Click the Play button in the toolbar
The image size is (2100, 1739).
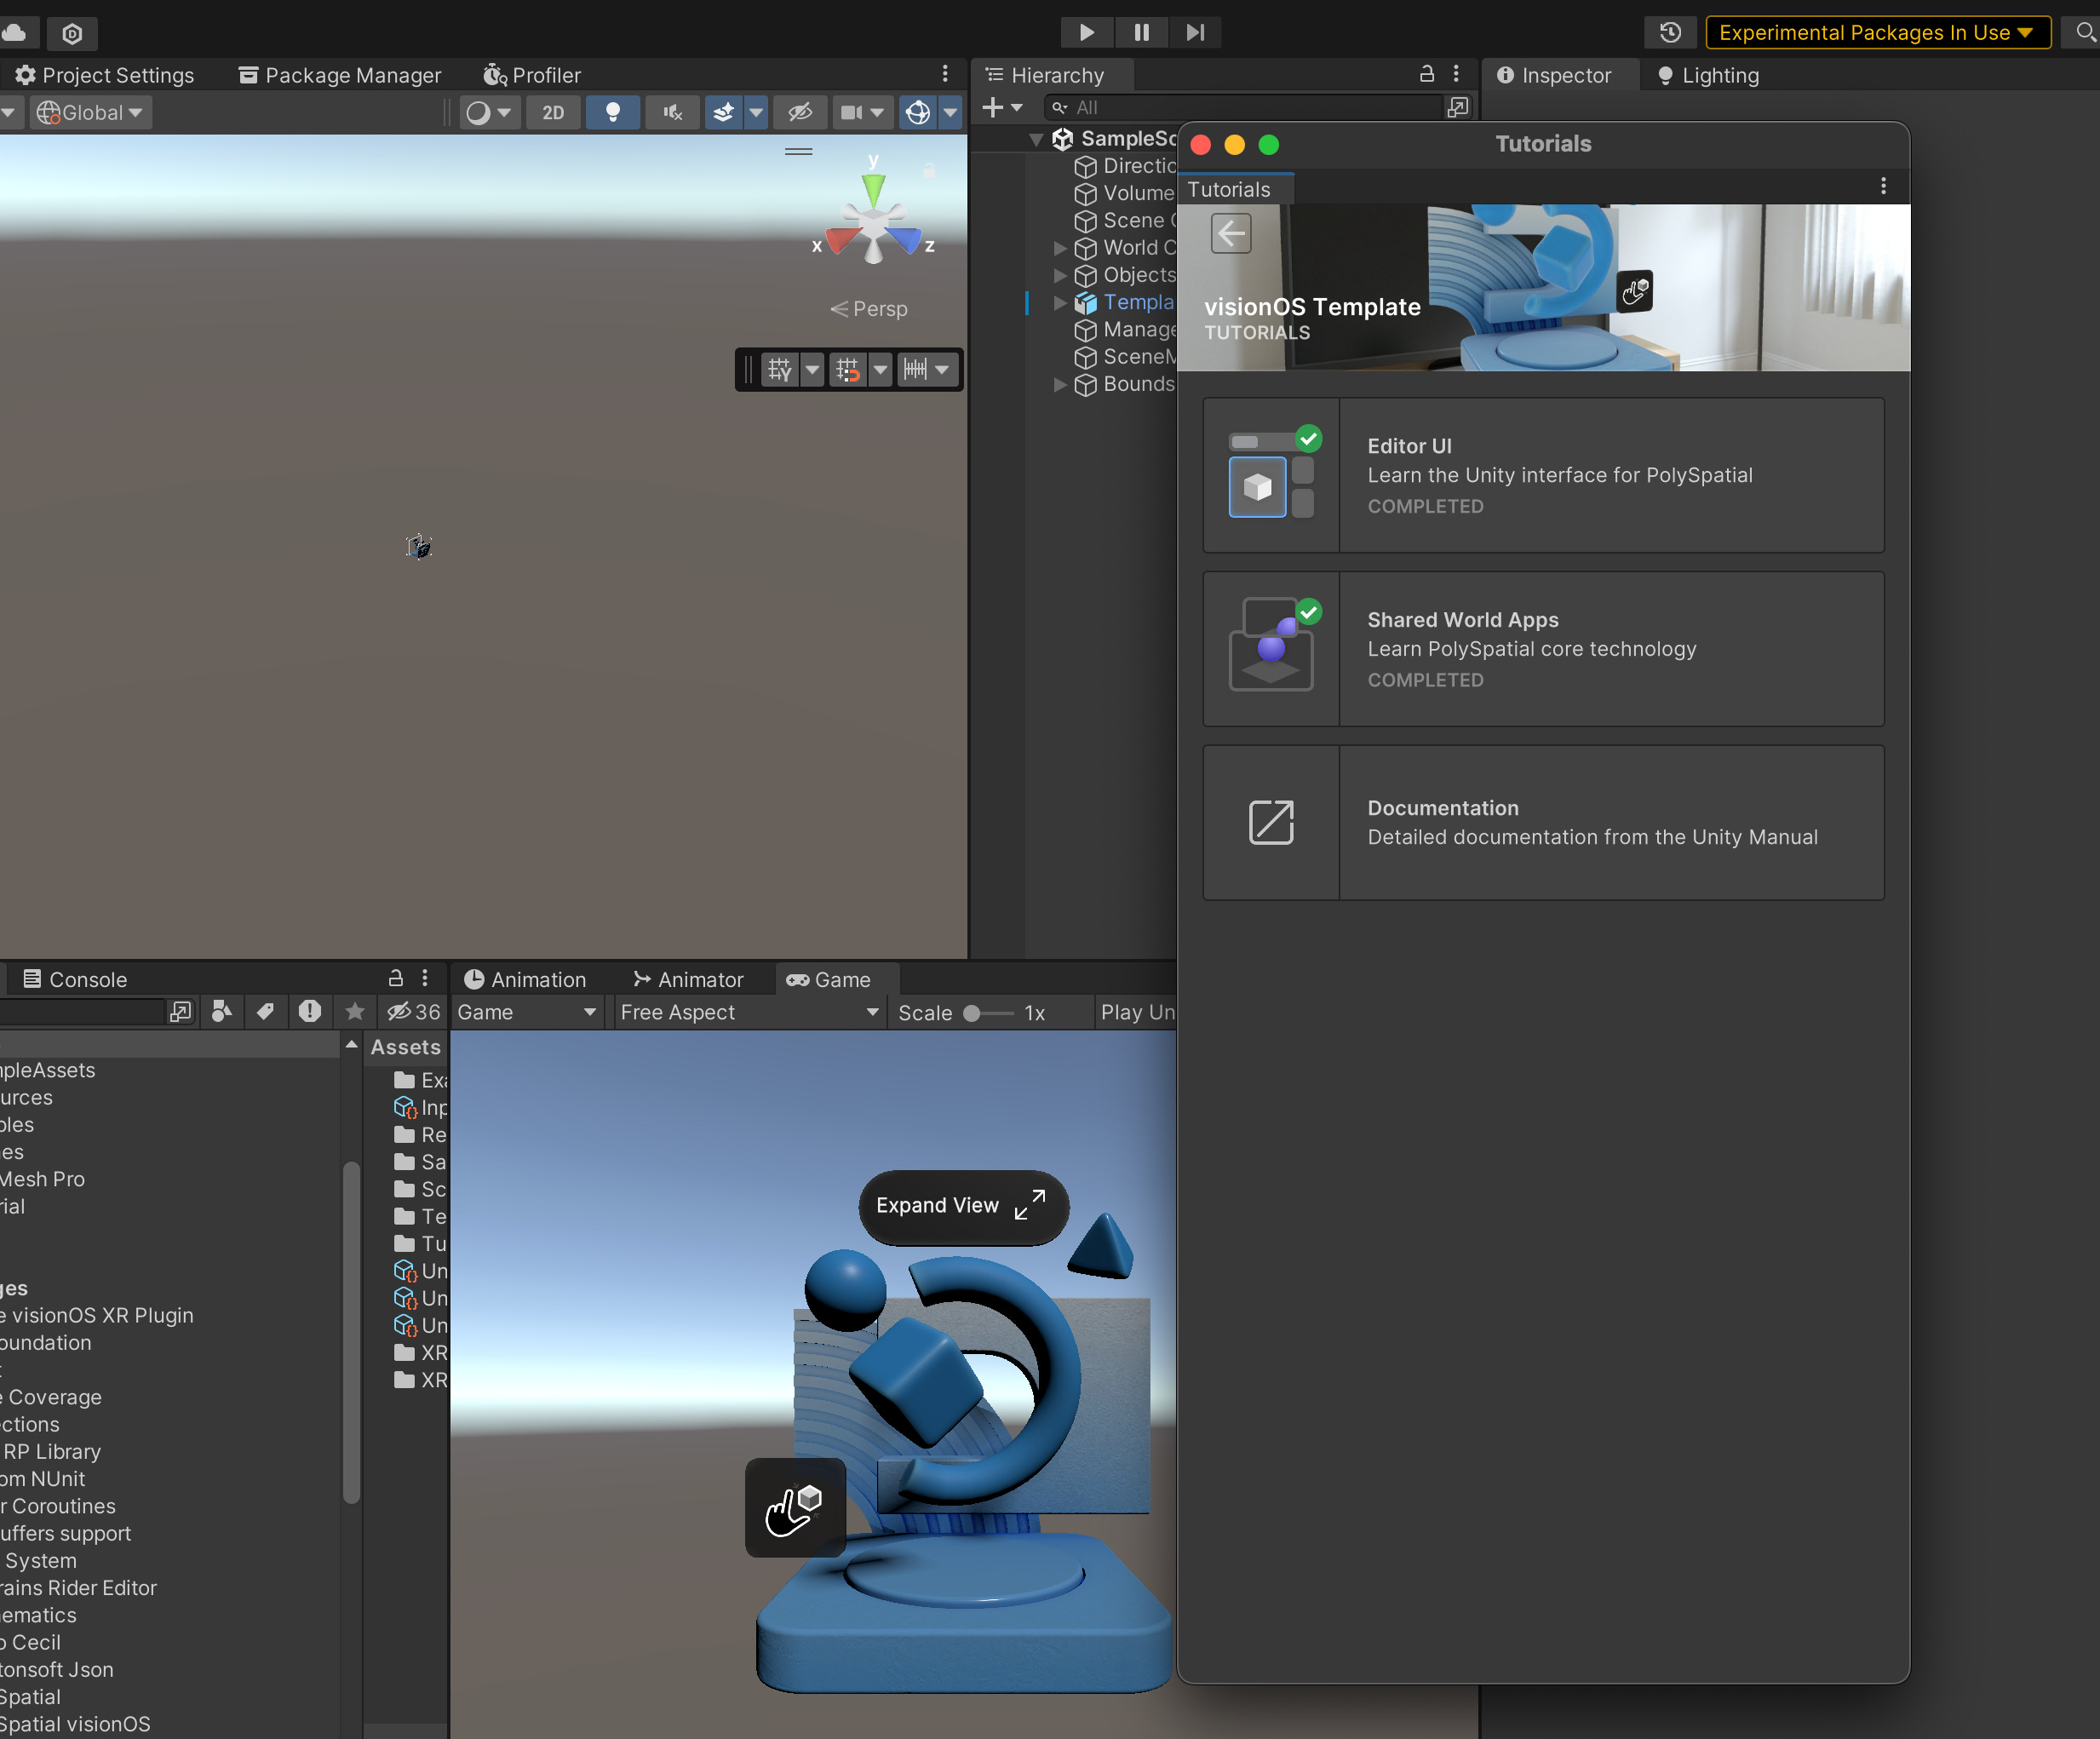(x=1086, y=32)
